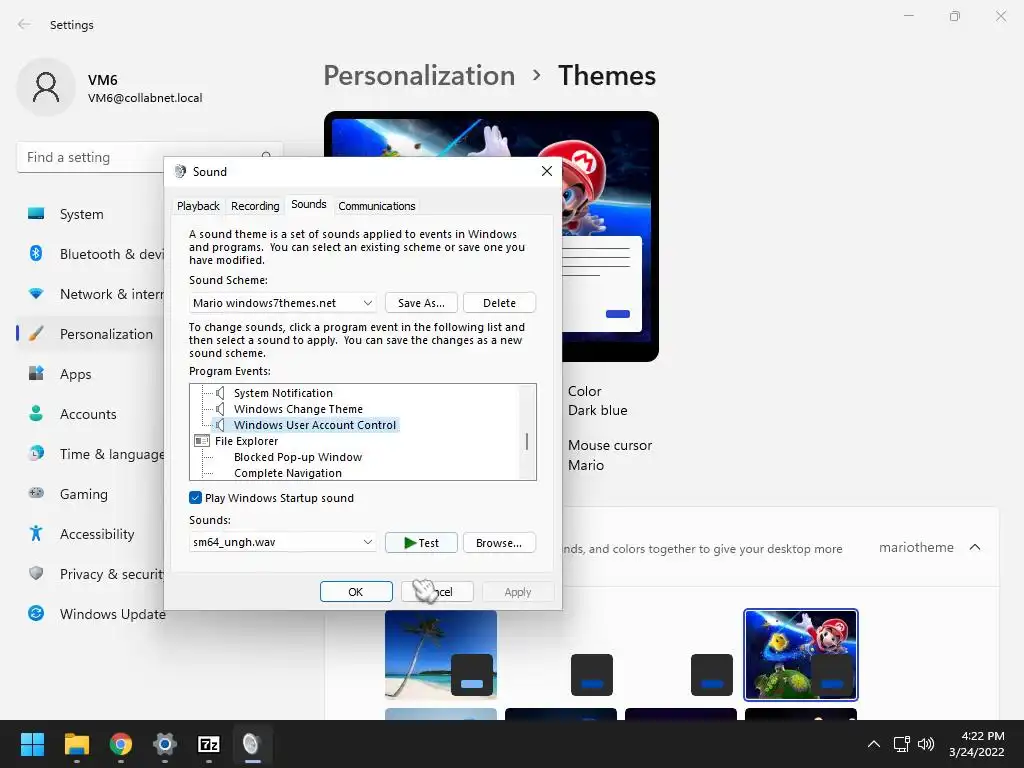Show hidden tray icons chevron
The height and width of the screenshot is (768, 1024).
point(874,744)
